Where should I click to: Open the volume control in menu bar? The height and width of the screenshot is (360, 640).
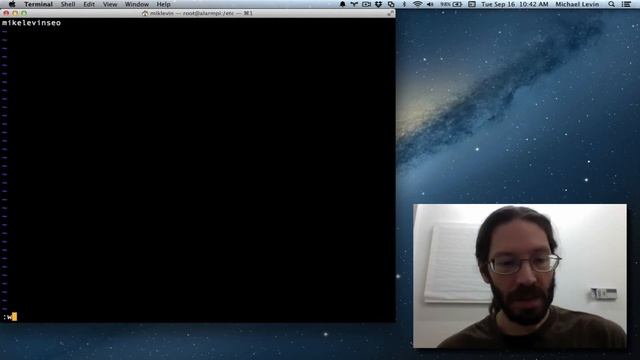pos(430,4)
